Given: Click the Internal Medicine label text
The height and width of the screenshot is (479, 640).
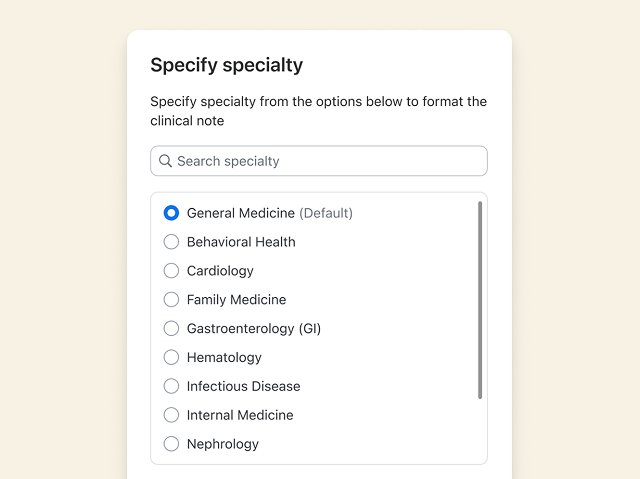Looking at the screenshot, I should tap(240, 415).
